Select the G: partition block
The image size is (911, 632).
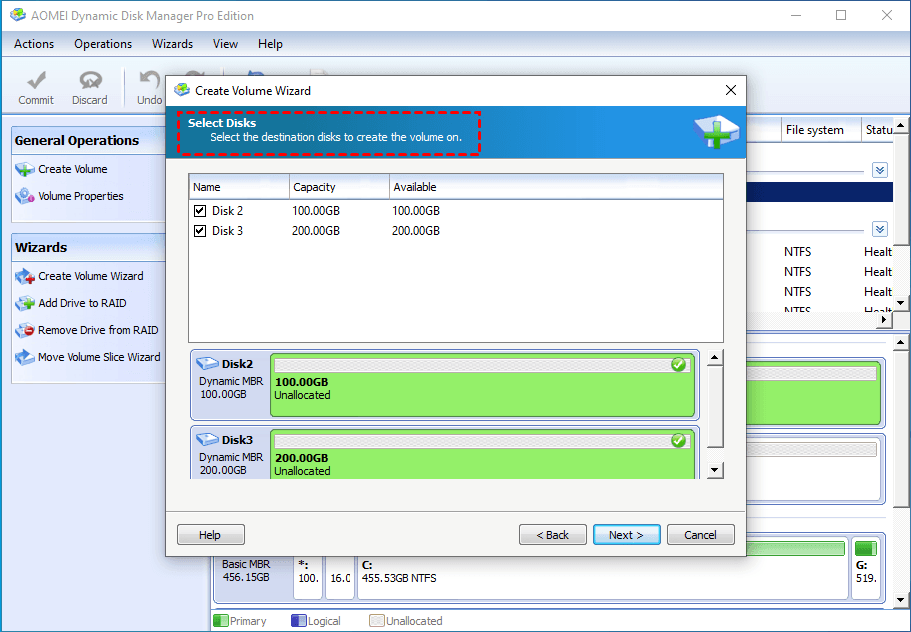866,569
